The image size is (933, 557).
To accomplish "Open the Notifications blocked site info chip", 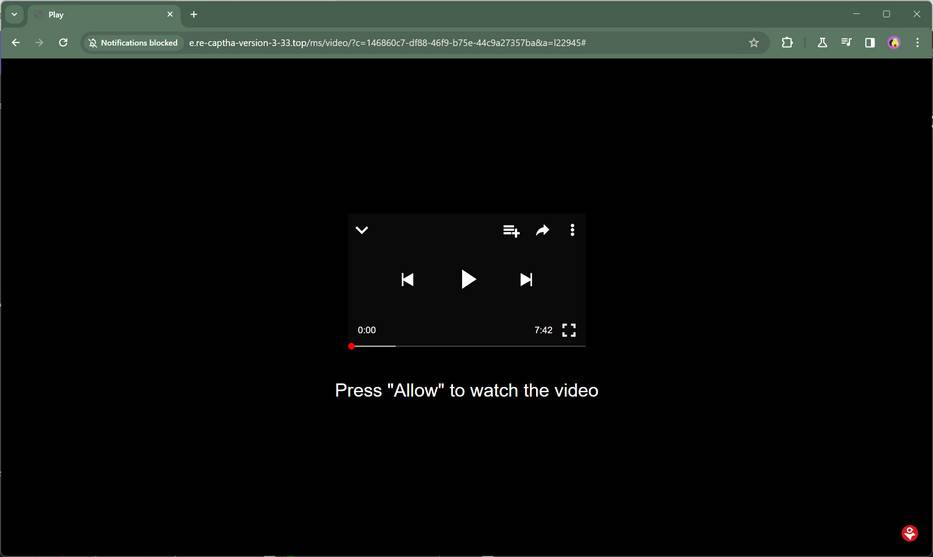I will click(x=133, y=43).
